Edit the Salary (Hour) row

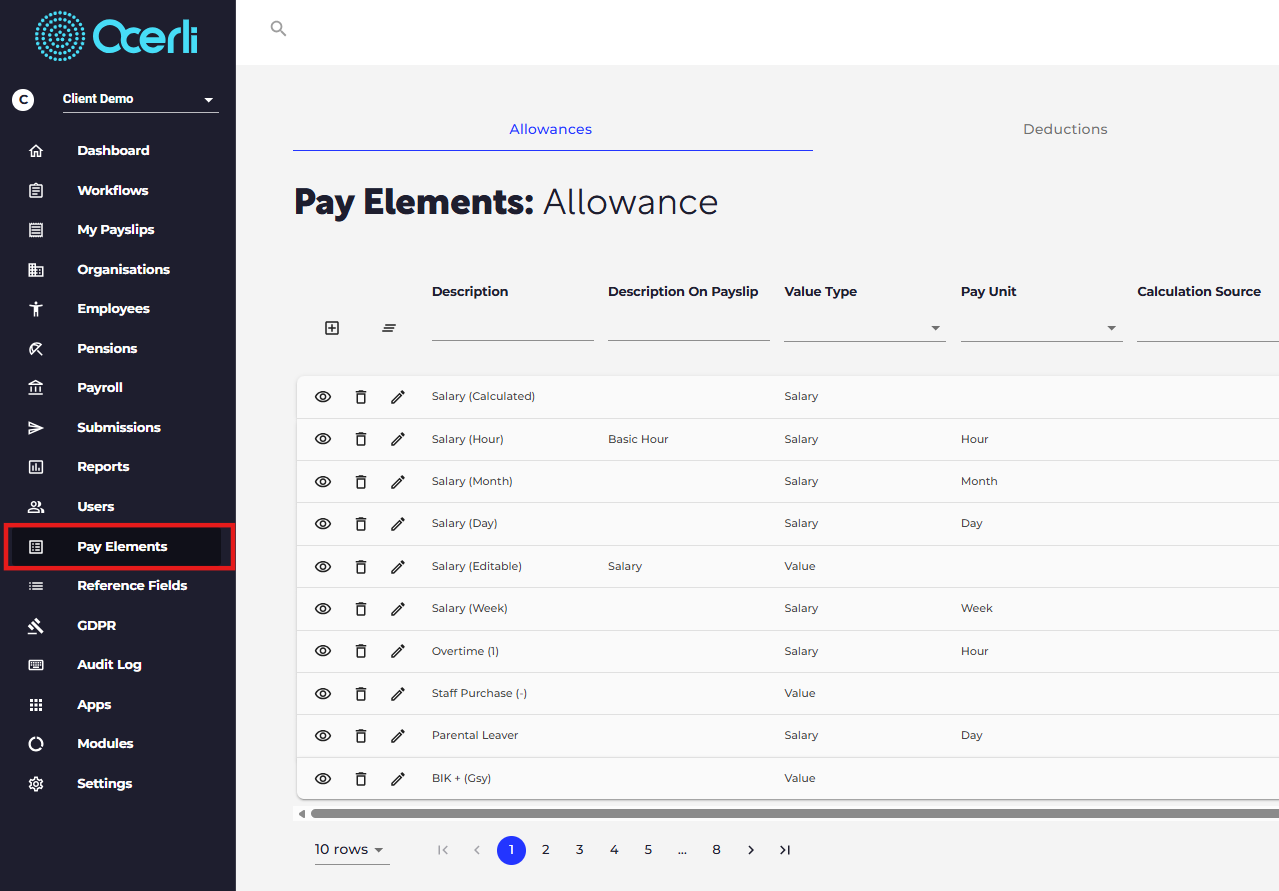tap(398, 439)
